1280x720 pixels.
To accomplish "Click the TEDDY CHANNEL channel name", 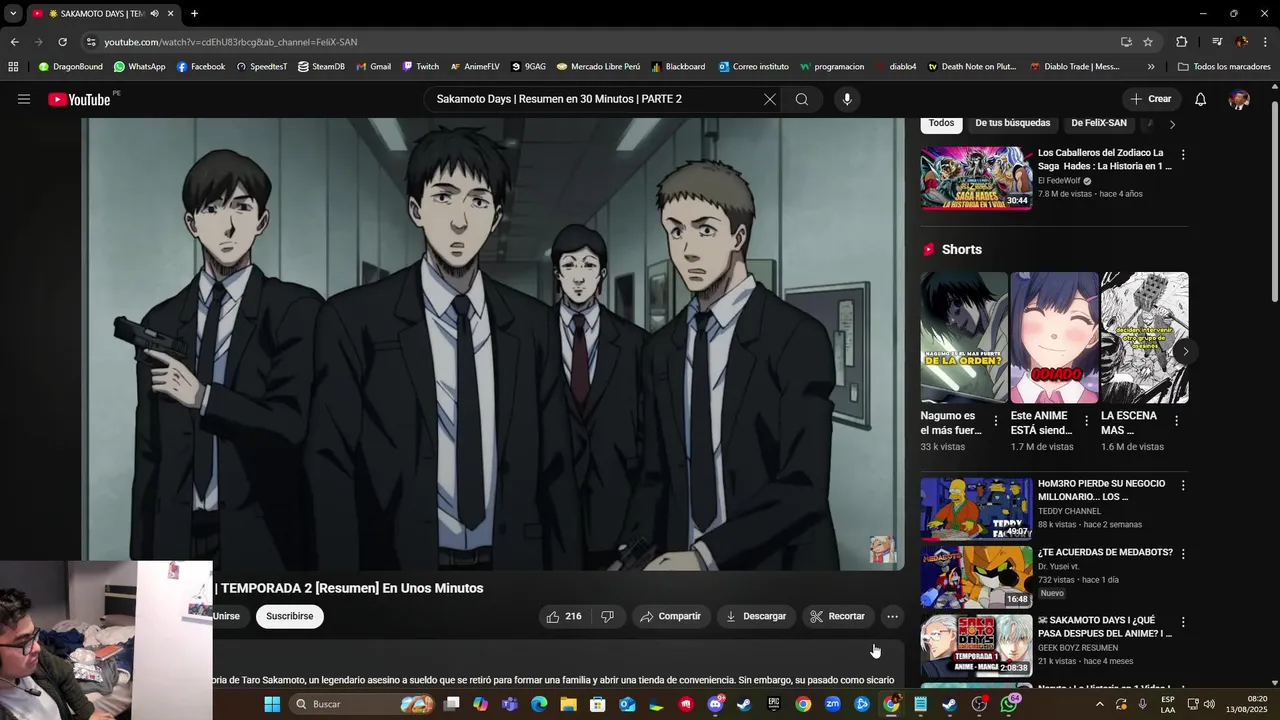I will (1069, 511).
